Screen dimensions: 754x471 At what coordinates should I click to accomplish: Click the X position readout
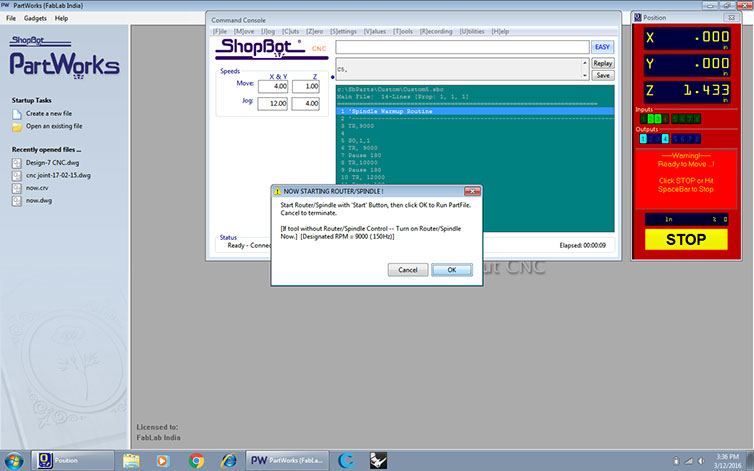pyautogui.click(x=687, y=38)
